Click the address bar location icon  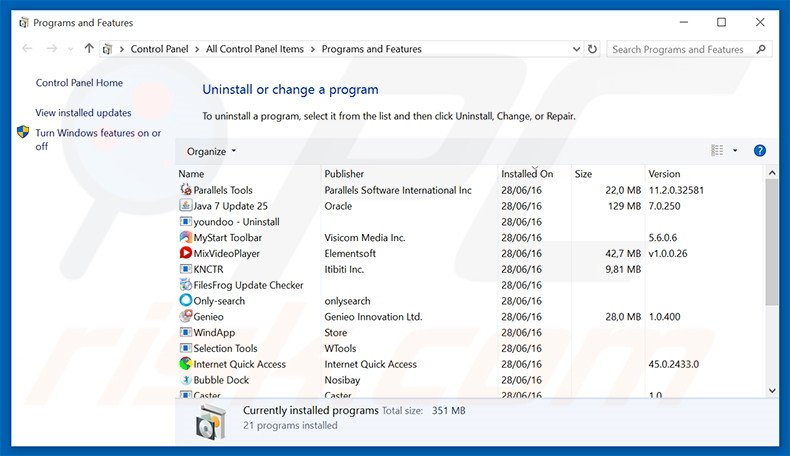[x=107, y=49]
